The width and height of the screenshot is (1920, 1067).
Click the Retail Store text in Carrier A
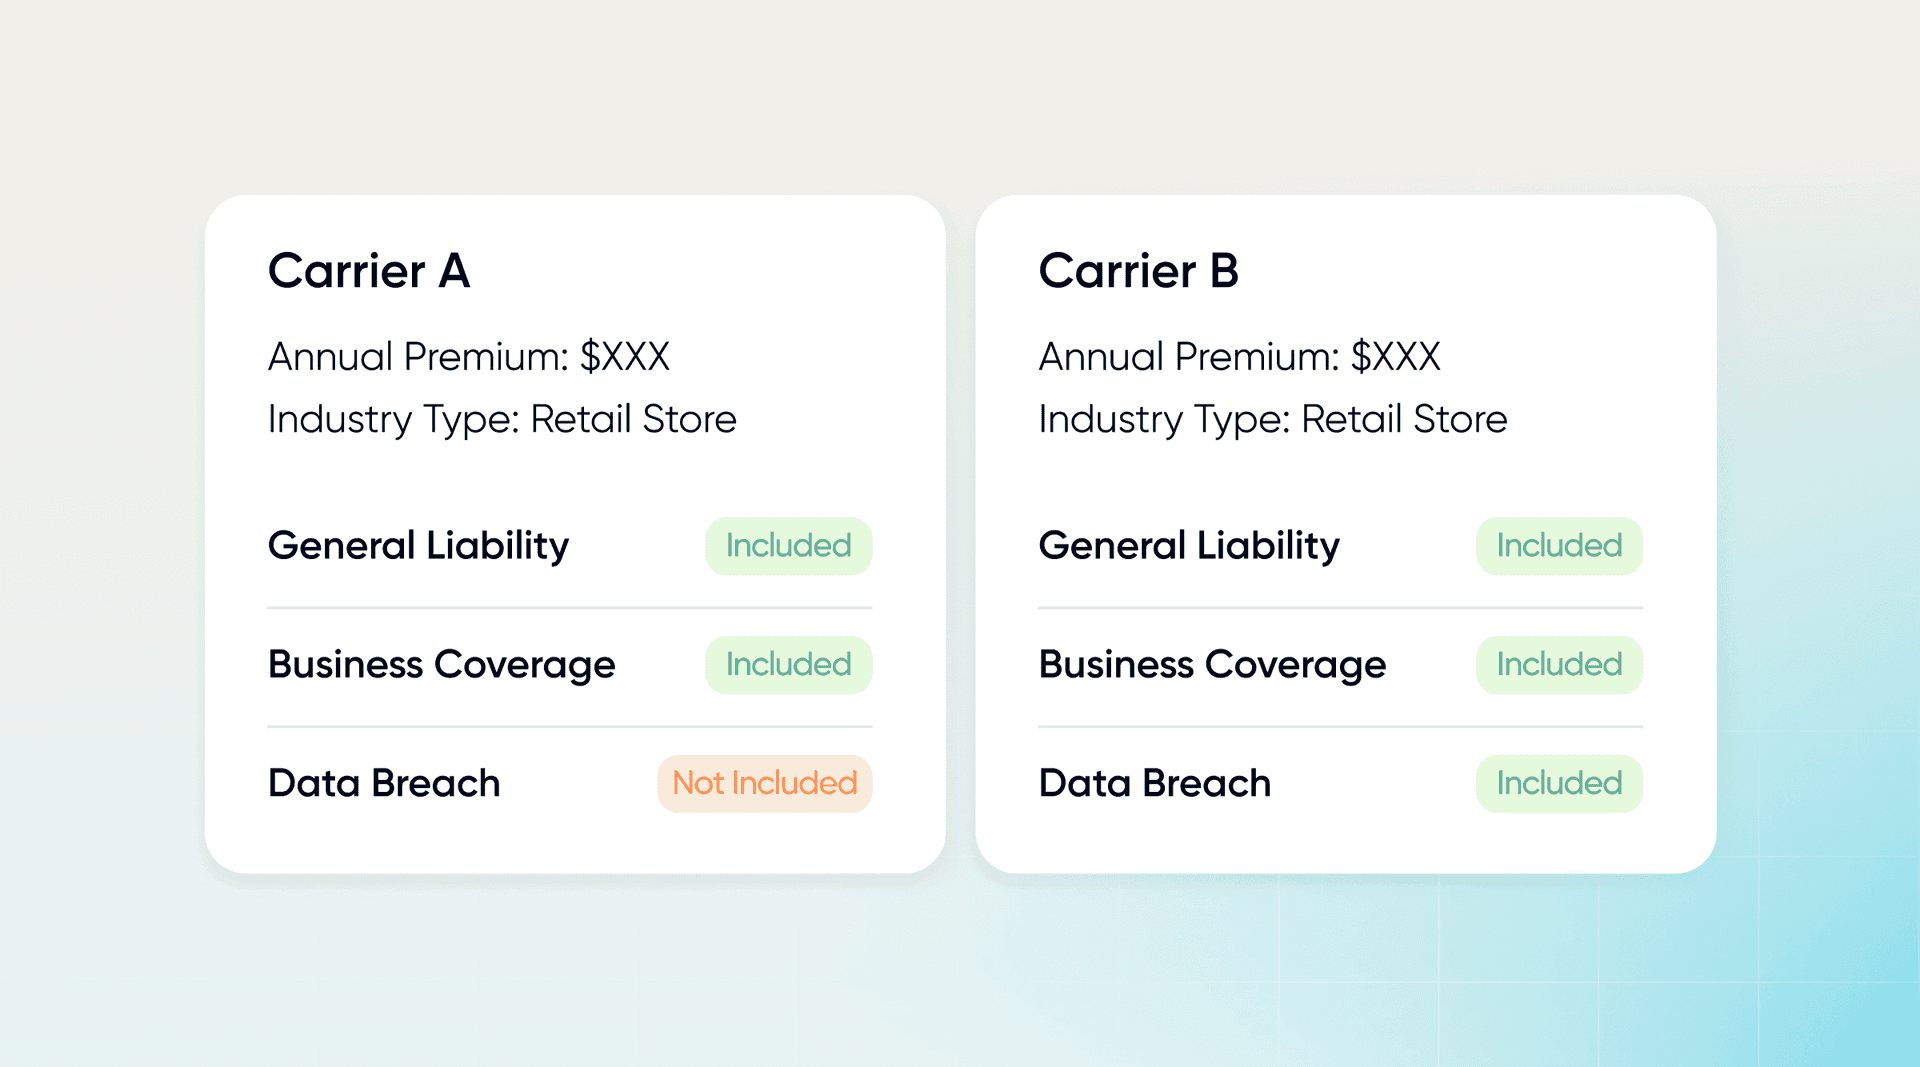tap(633, 419)
